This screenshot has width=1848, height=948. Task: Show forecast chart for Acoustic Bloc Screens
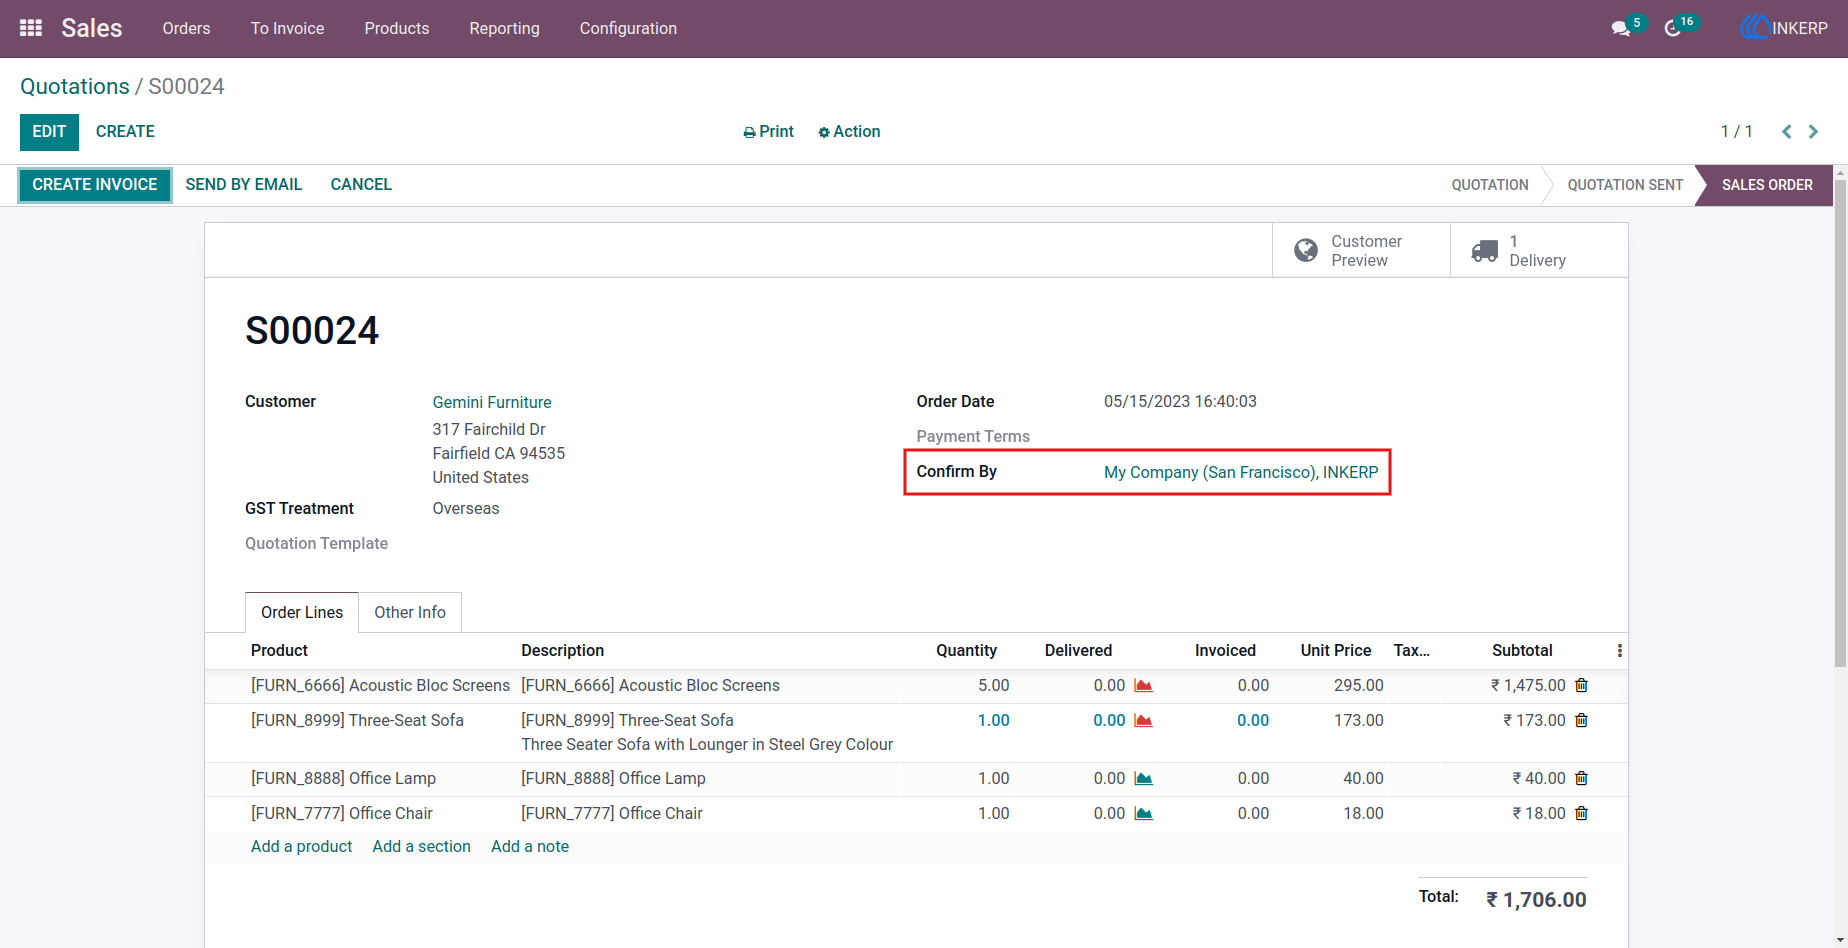(1143, 685)
